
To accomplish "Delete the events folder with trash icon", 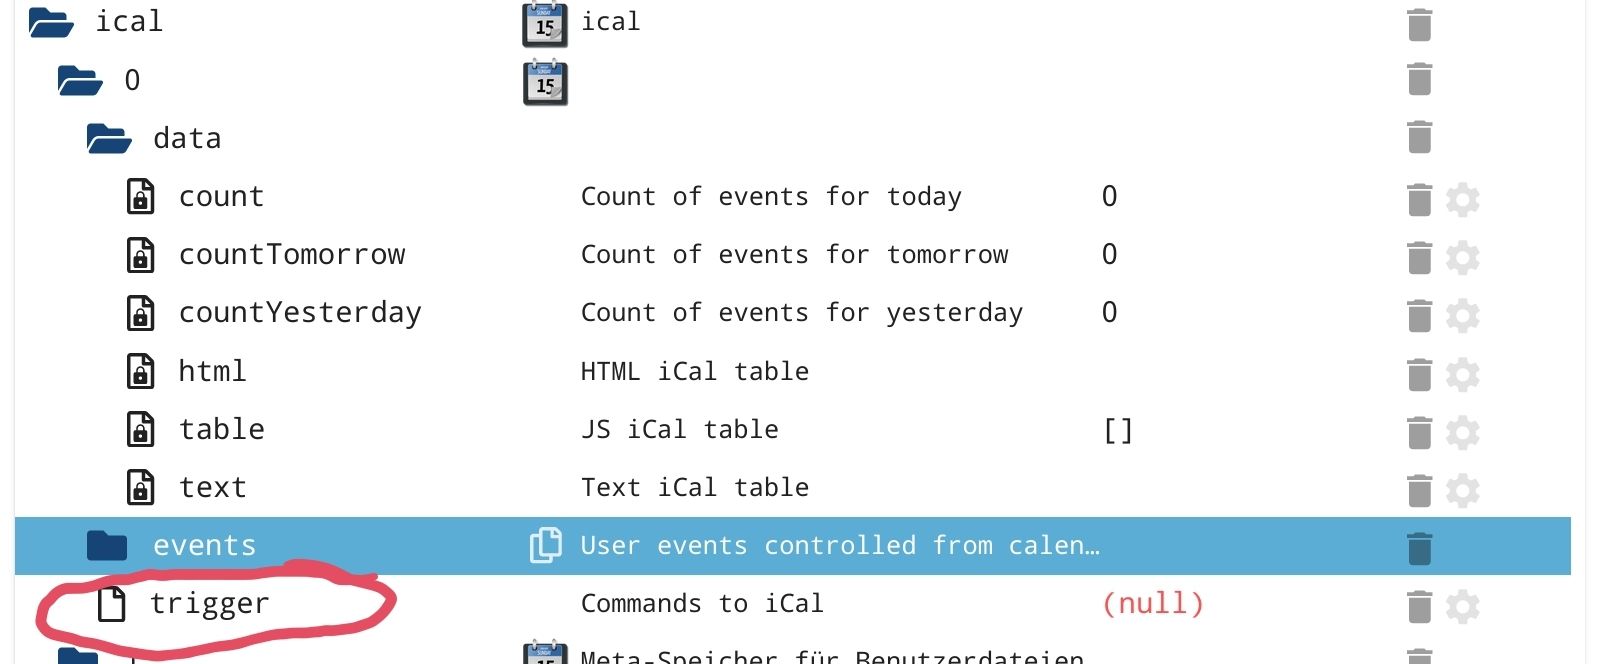I will click(1419, 548).
